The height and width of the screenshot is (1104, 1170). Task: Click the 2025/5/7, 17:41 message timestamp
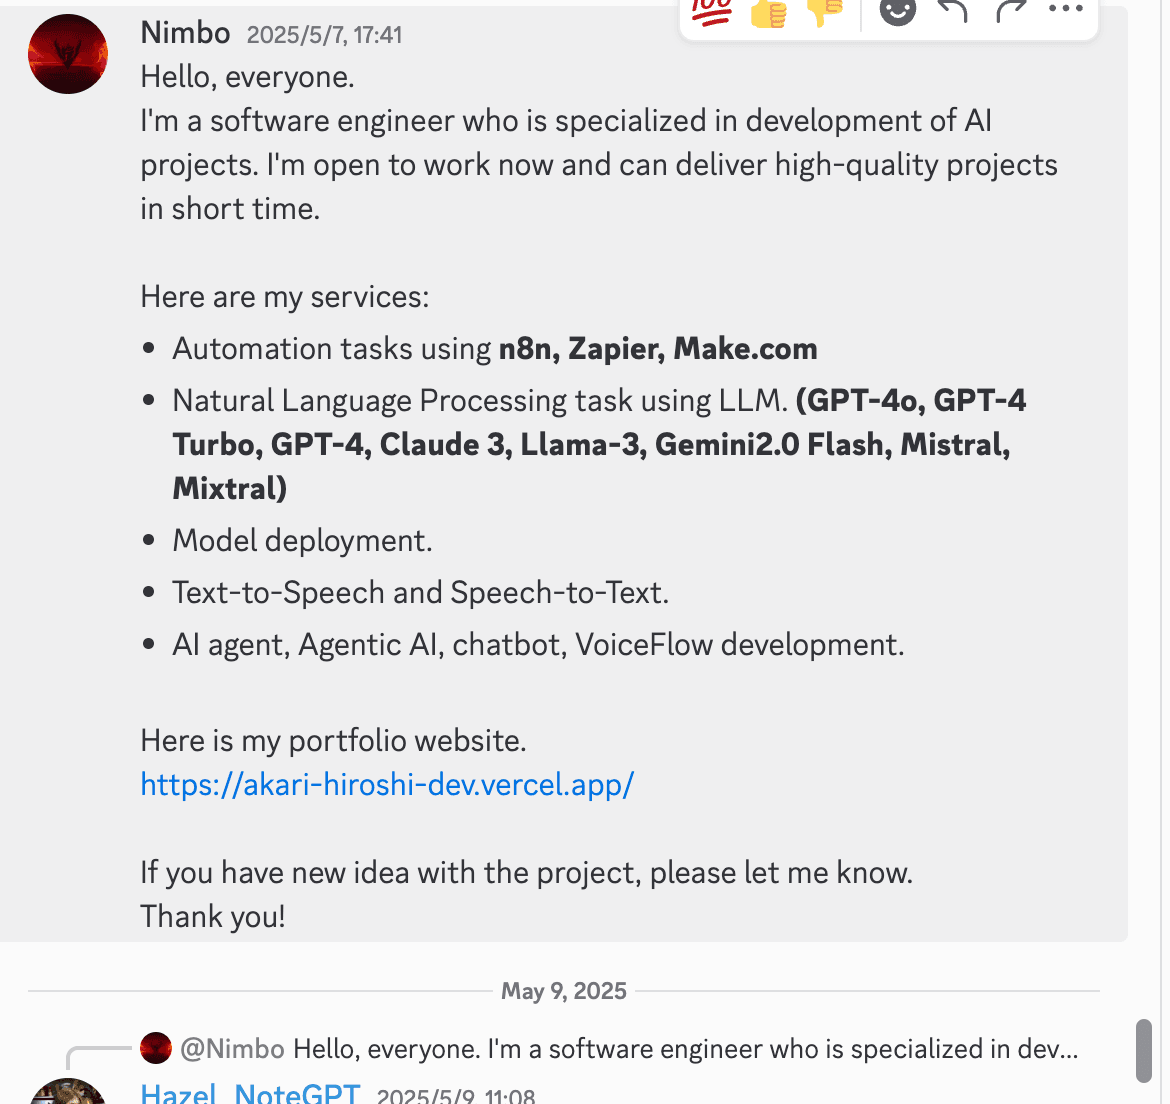(x=325, y=35)
